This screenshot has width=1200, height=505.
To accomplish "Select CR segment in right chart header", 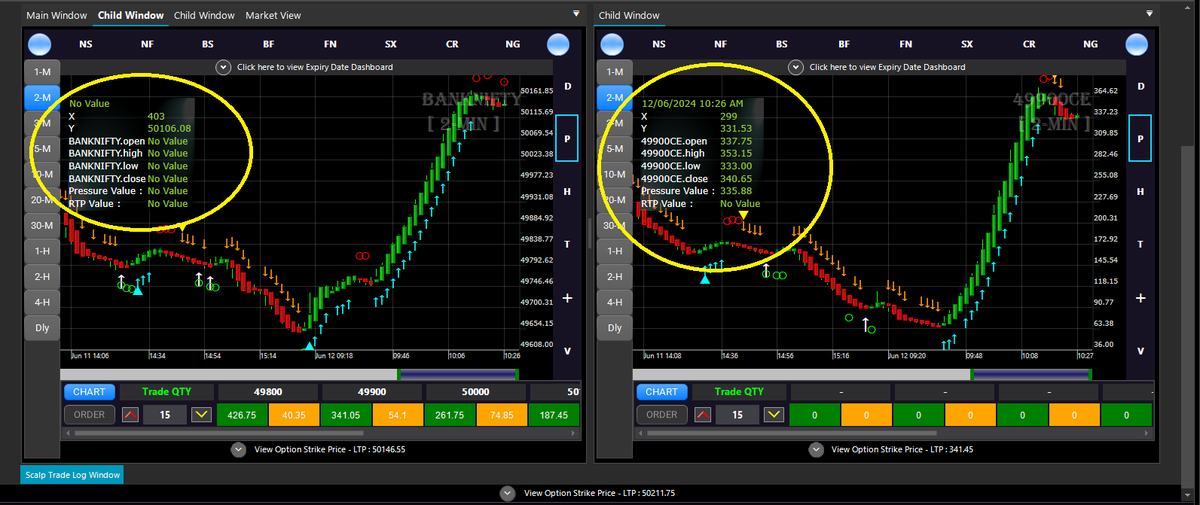I will tap(1029, 44).
